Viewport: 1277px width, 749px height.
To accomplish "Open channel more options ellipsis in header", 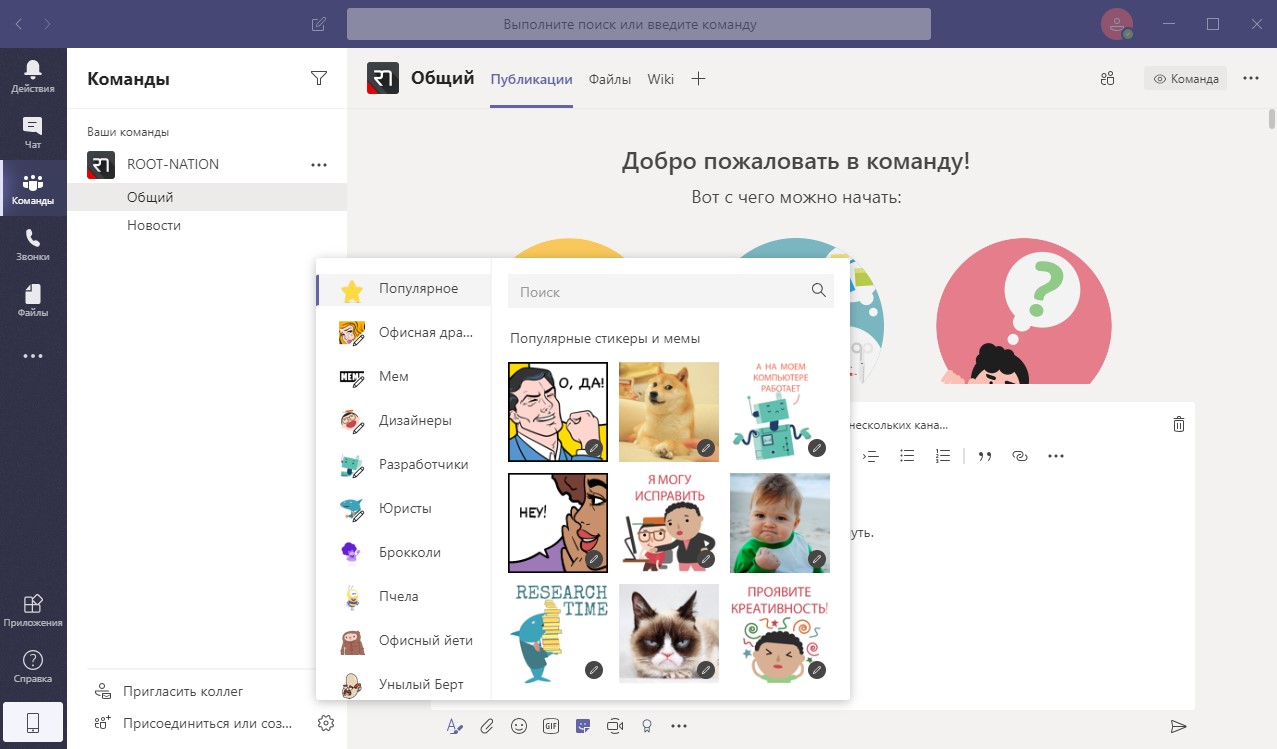I will tap(1251, 78).
